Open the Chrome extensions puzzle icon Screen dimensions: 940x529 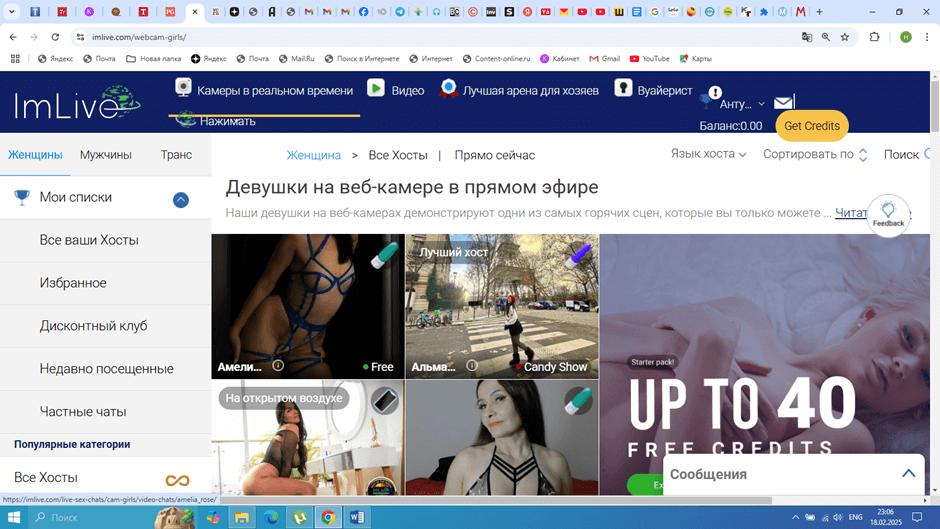tap(874, 37)
